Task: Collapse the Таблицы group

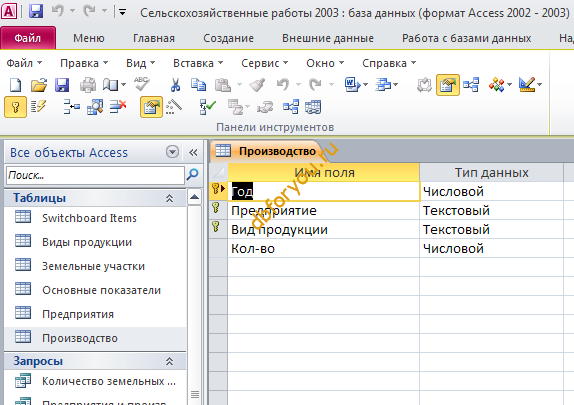Action: pyautogui.click(x=169, y=198)
